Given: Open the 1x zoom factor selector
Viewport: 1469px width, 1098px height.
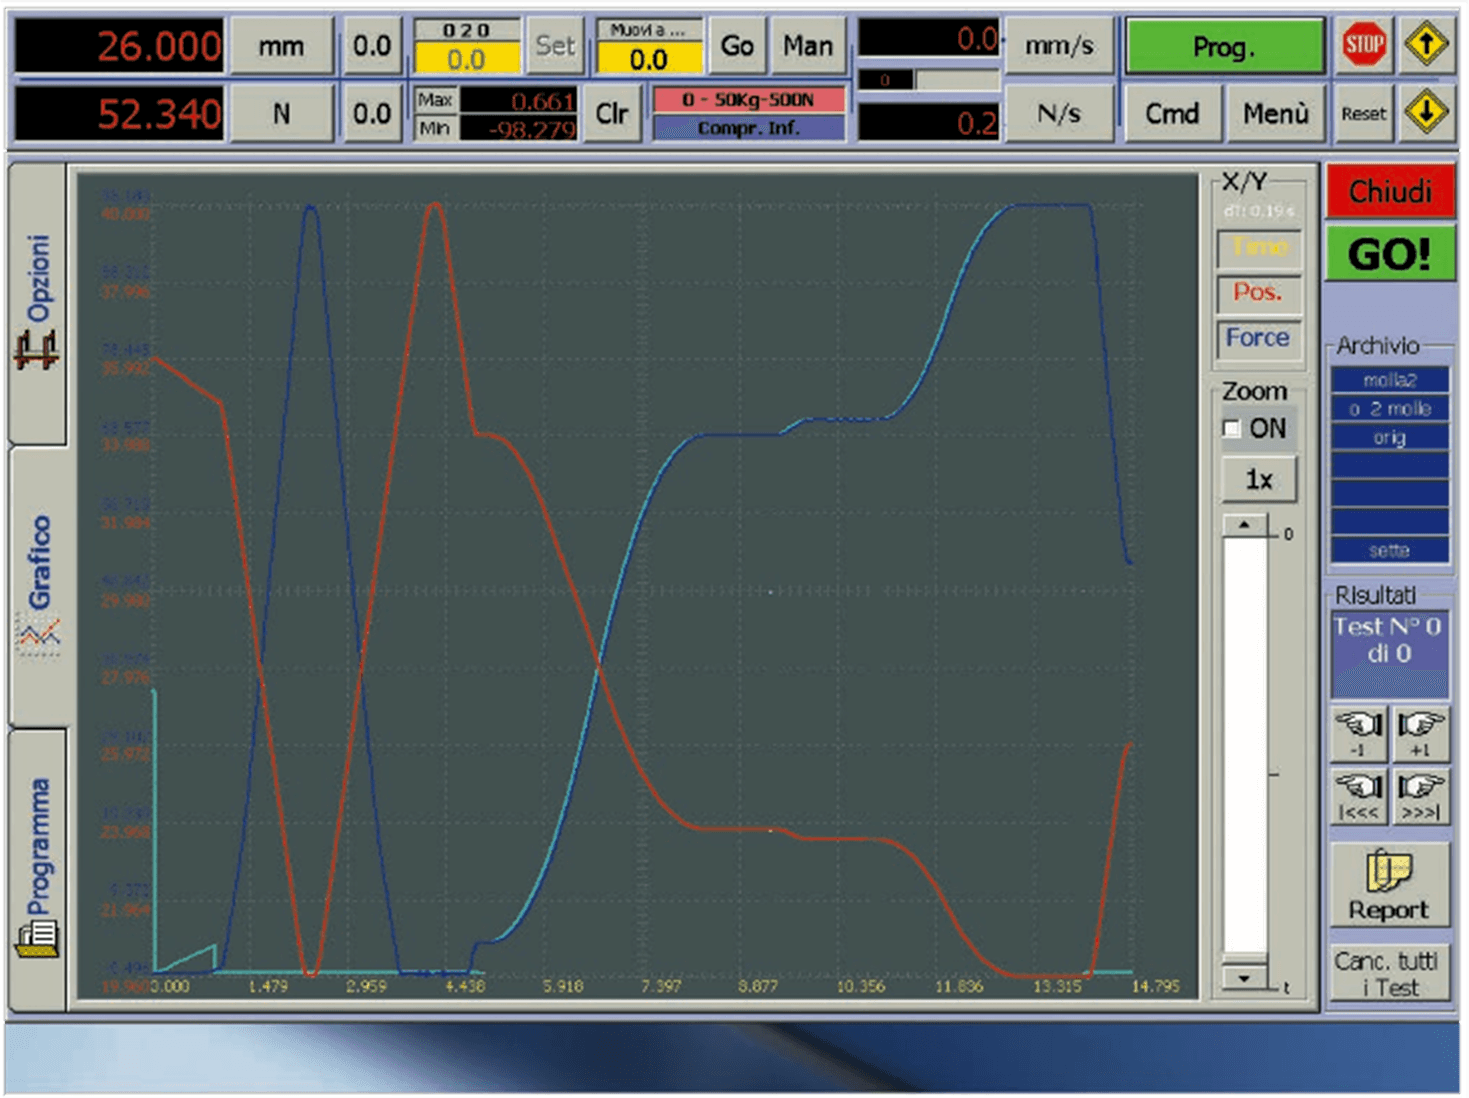Looking at the screenshot, I should [1259, 480].
